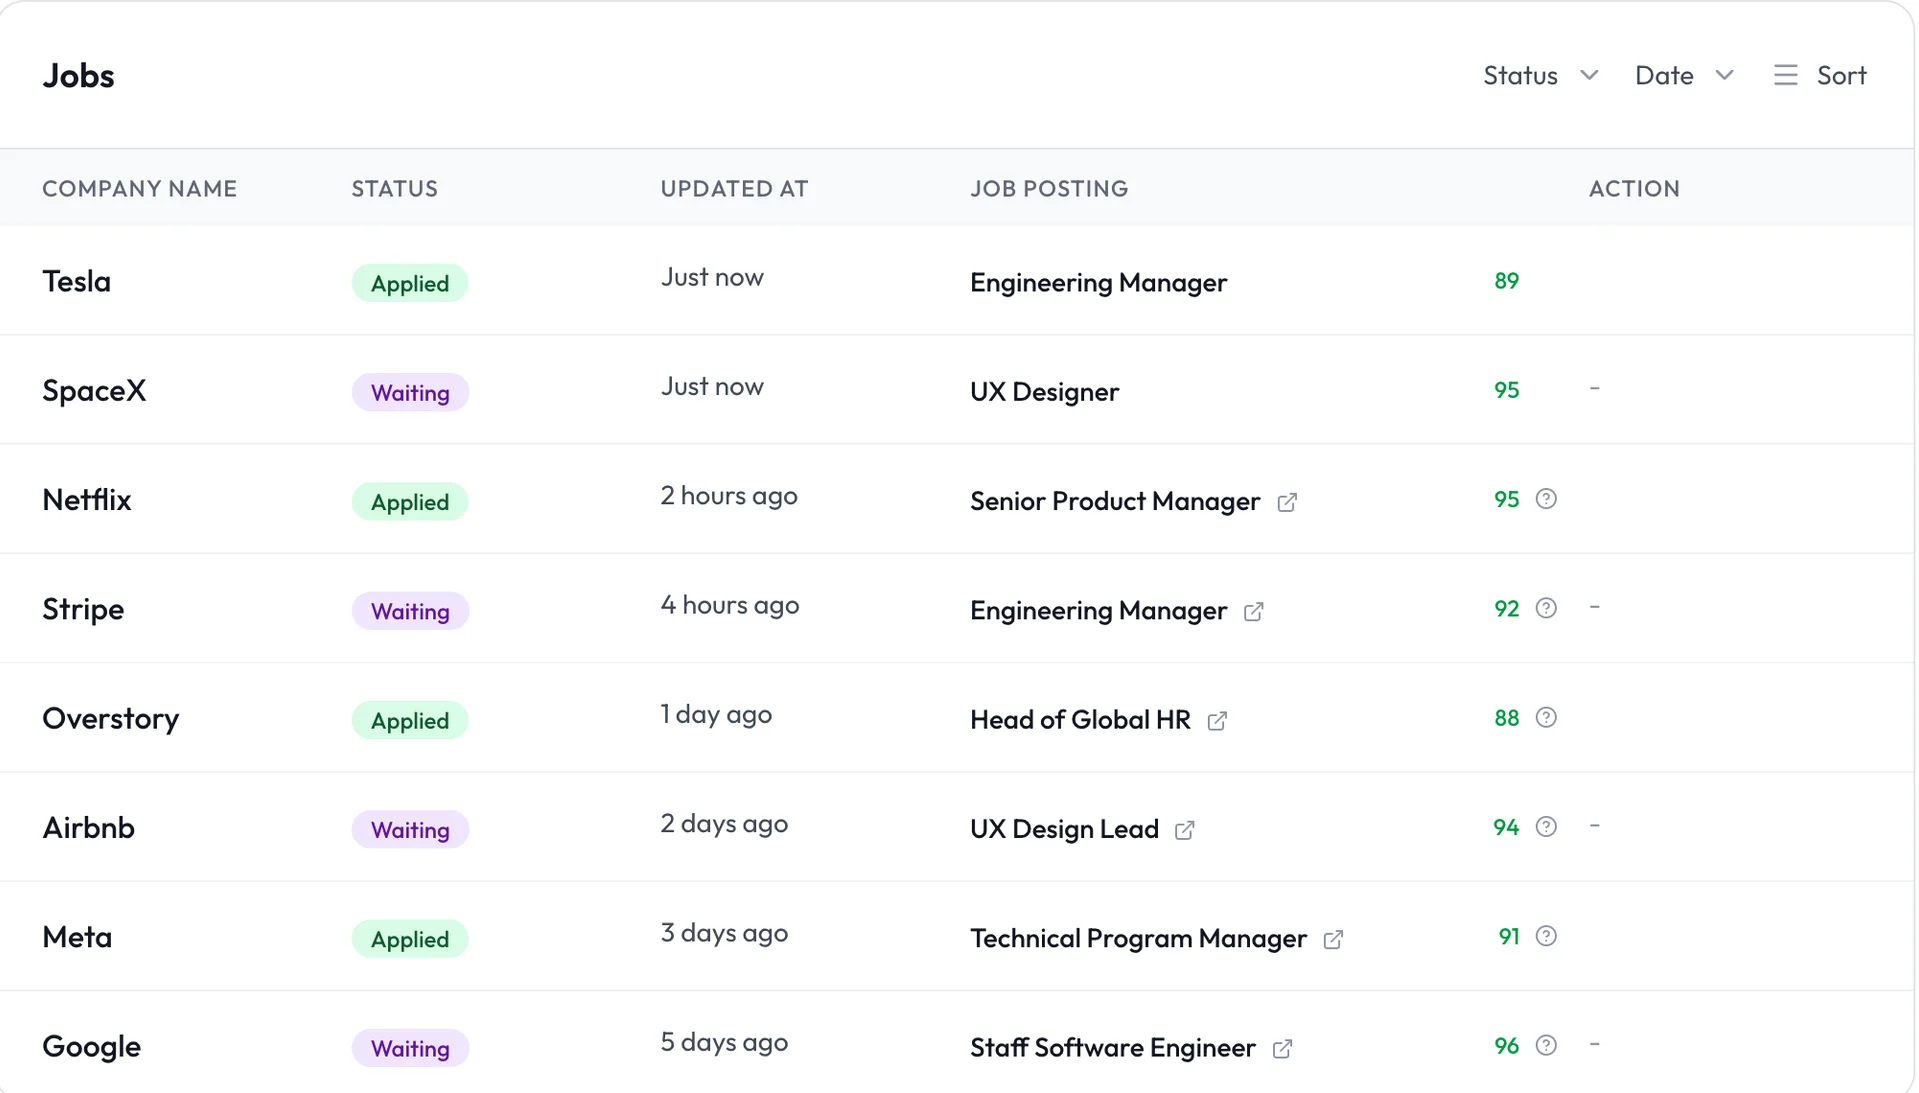Select the SpaceX company name
1919x1093 pixels.
[x=94, y=390]
